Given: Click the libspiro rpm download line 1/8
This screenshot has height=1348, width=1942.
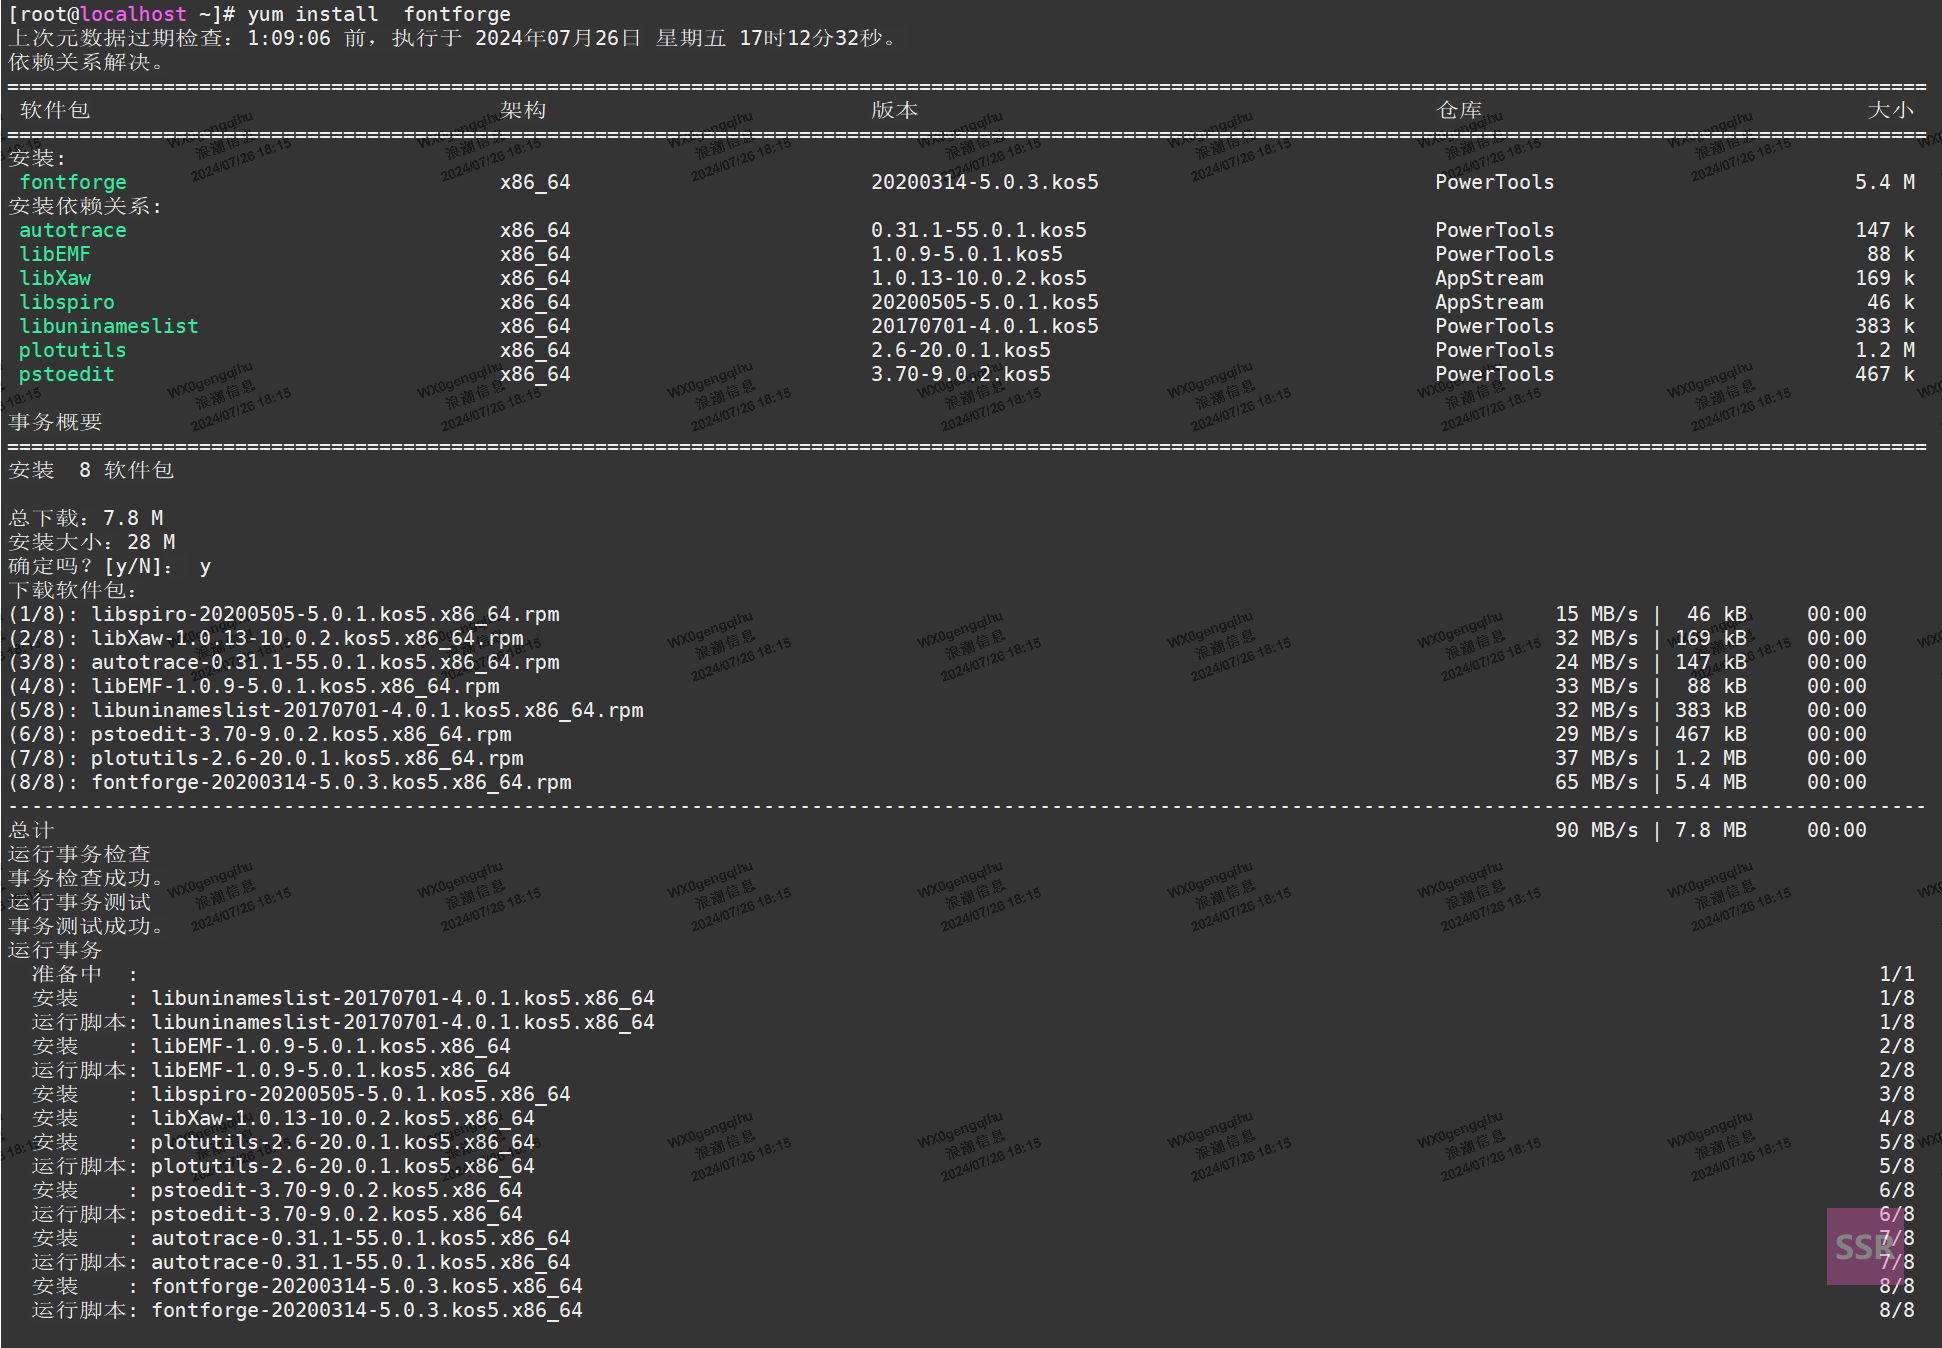Looking at the screenshot, I should click(284, 614).
